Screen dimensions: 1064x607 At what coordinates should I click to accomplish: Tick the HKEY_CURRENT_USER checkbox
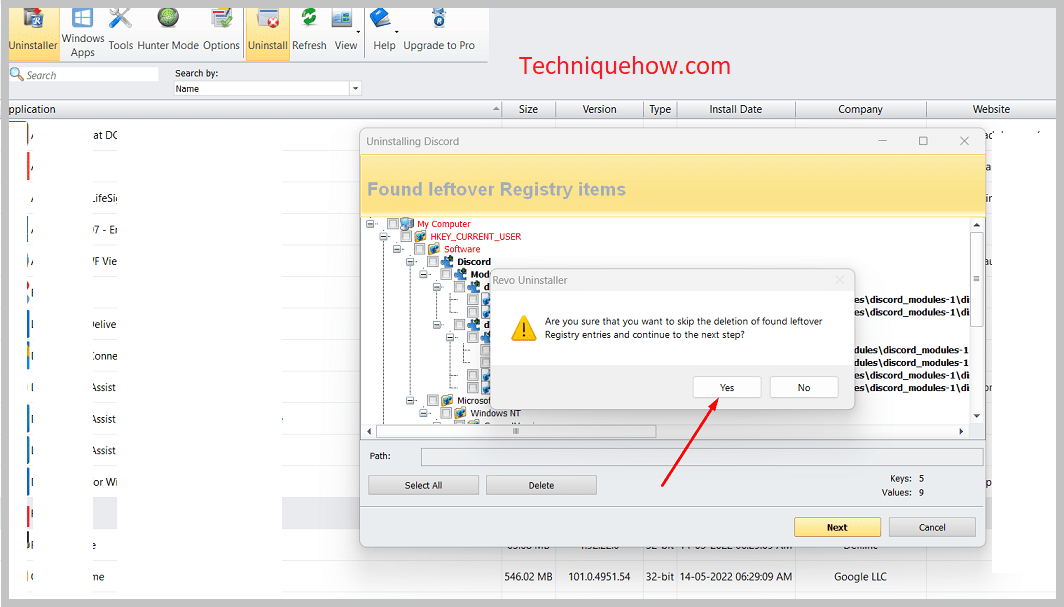click(406, 237)
